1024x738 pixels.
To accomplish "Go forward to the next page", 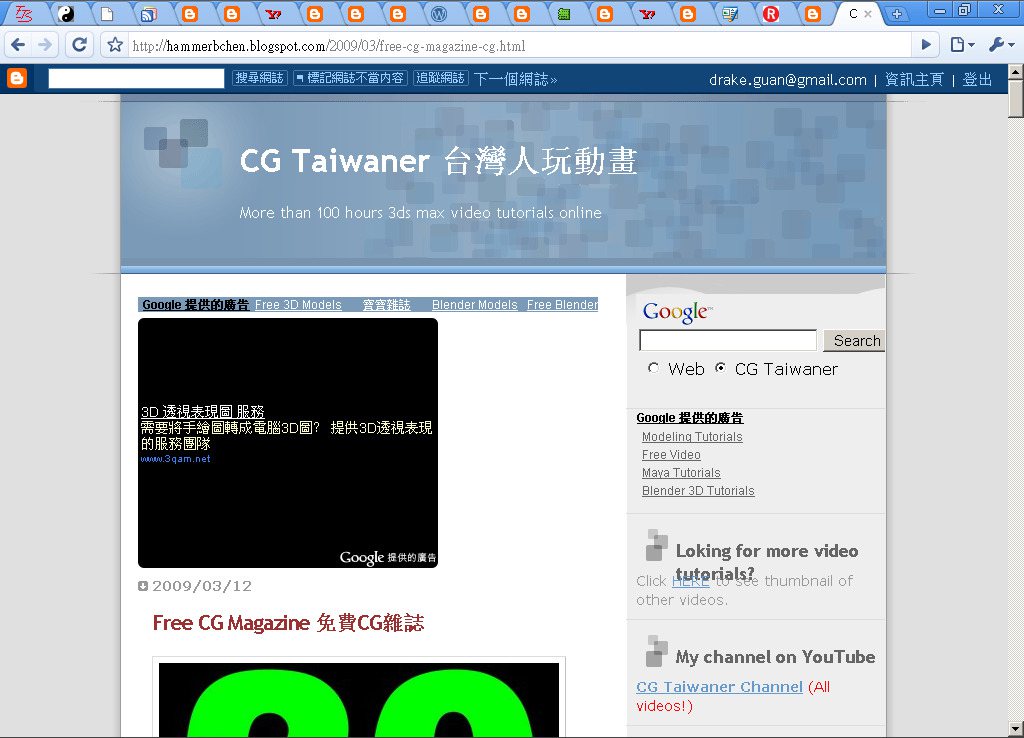I will pos(45,45).
